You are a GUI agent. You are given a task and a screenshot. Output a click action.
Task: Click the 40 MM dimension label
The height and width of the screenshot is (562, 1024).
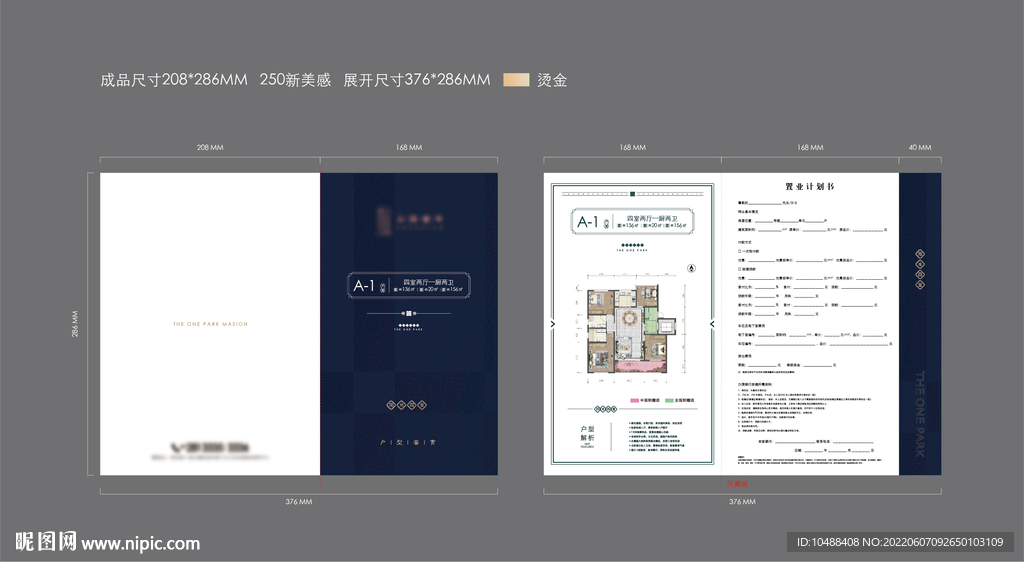point(920,148)
